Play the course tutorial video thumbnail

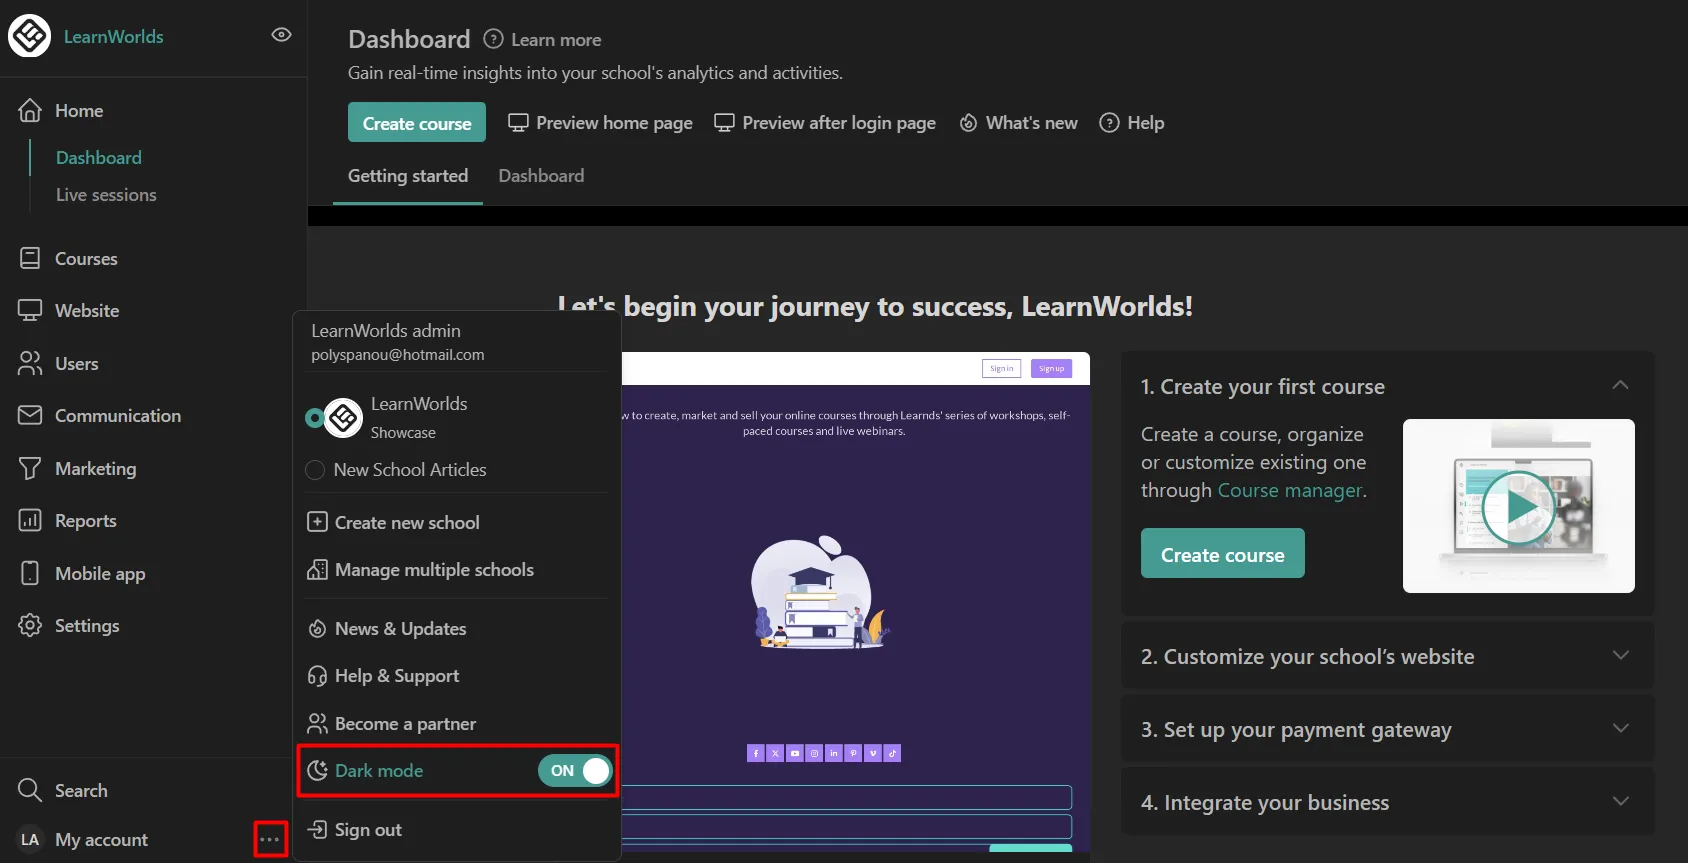tap(1517, 506)
